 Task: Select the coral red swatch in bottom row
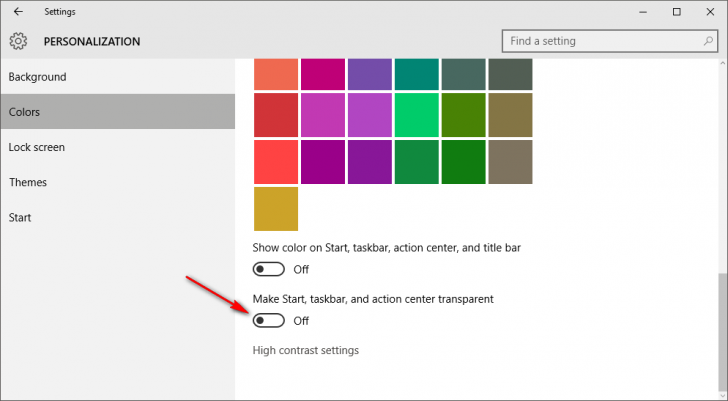point(276,162)
